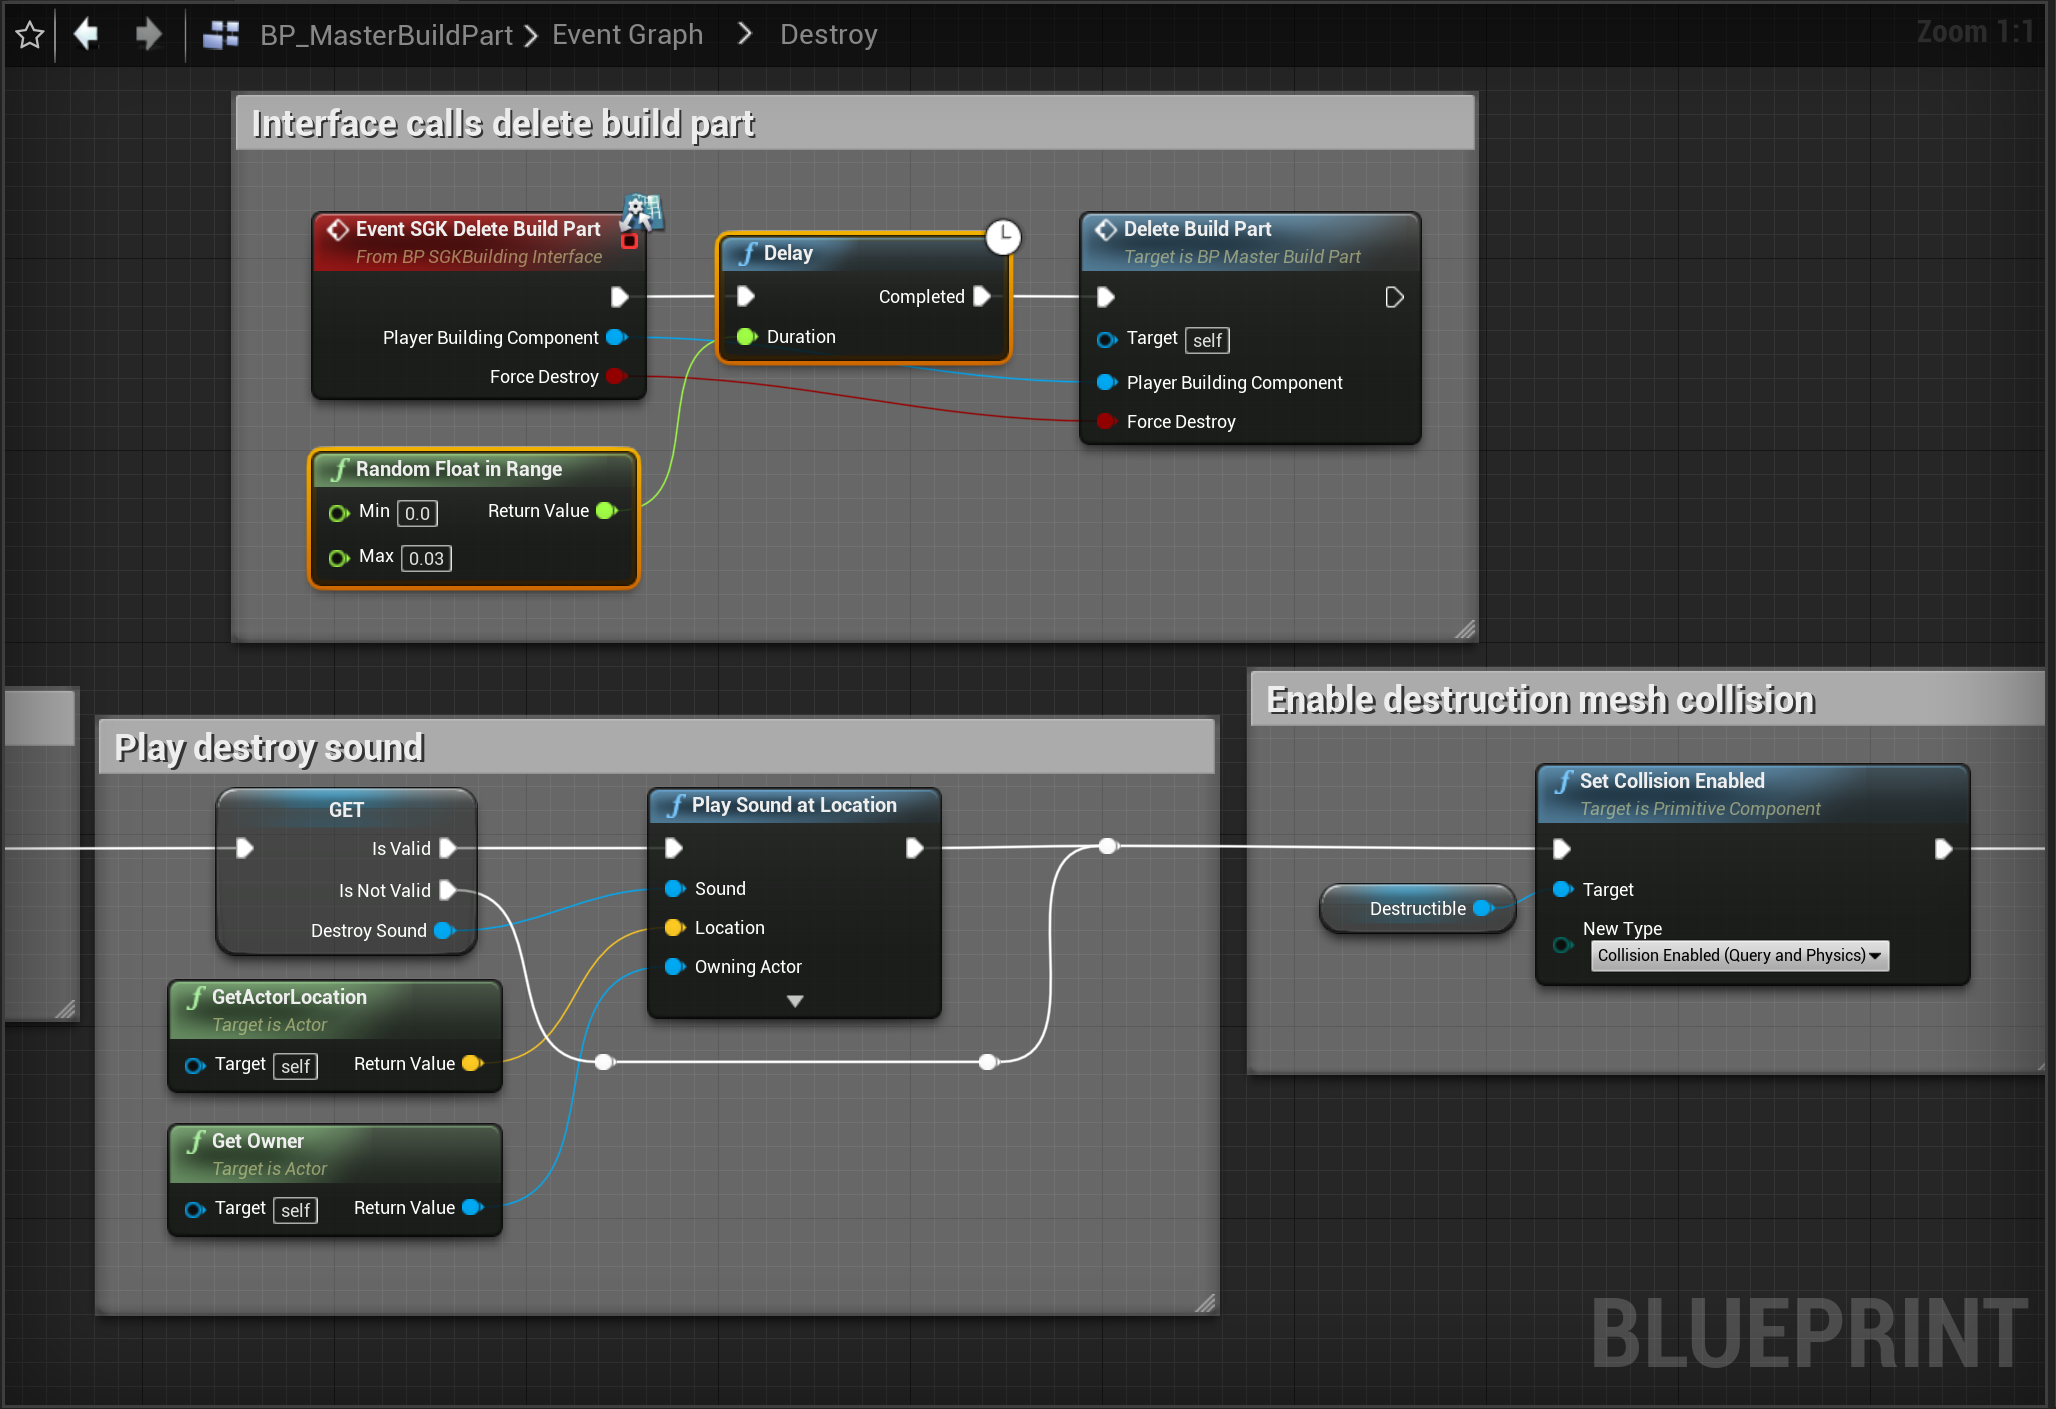Click the green Duration pin on Delay
The image size is (2056, 1409).
click(x=746, y=337)
